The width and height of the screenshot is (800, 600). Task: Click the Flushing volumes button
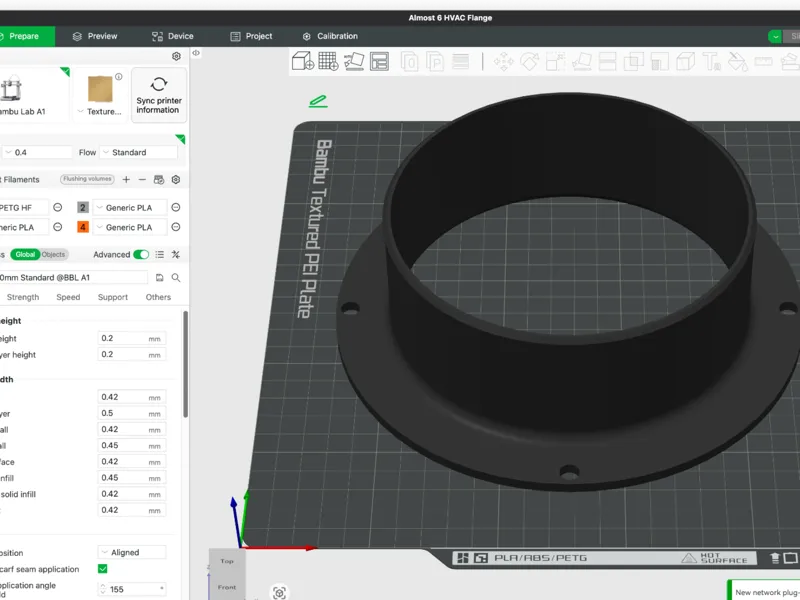tap(87, 179)
